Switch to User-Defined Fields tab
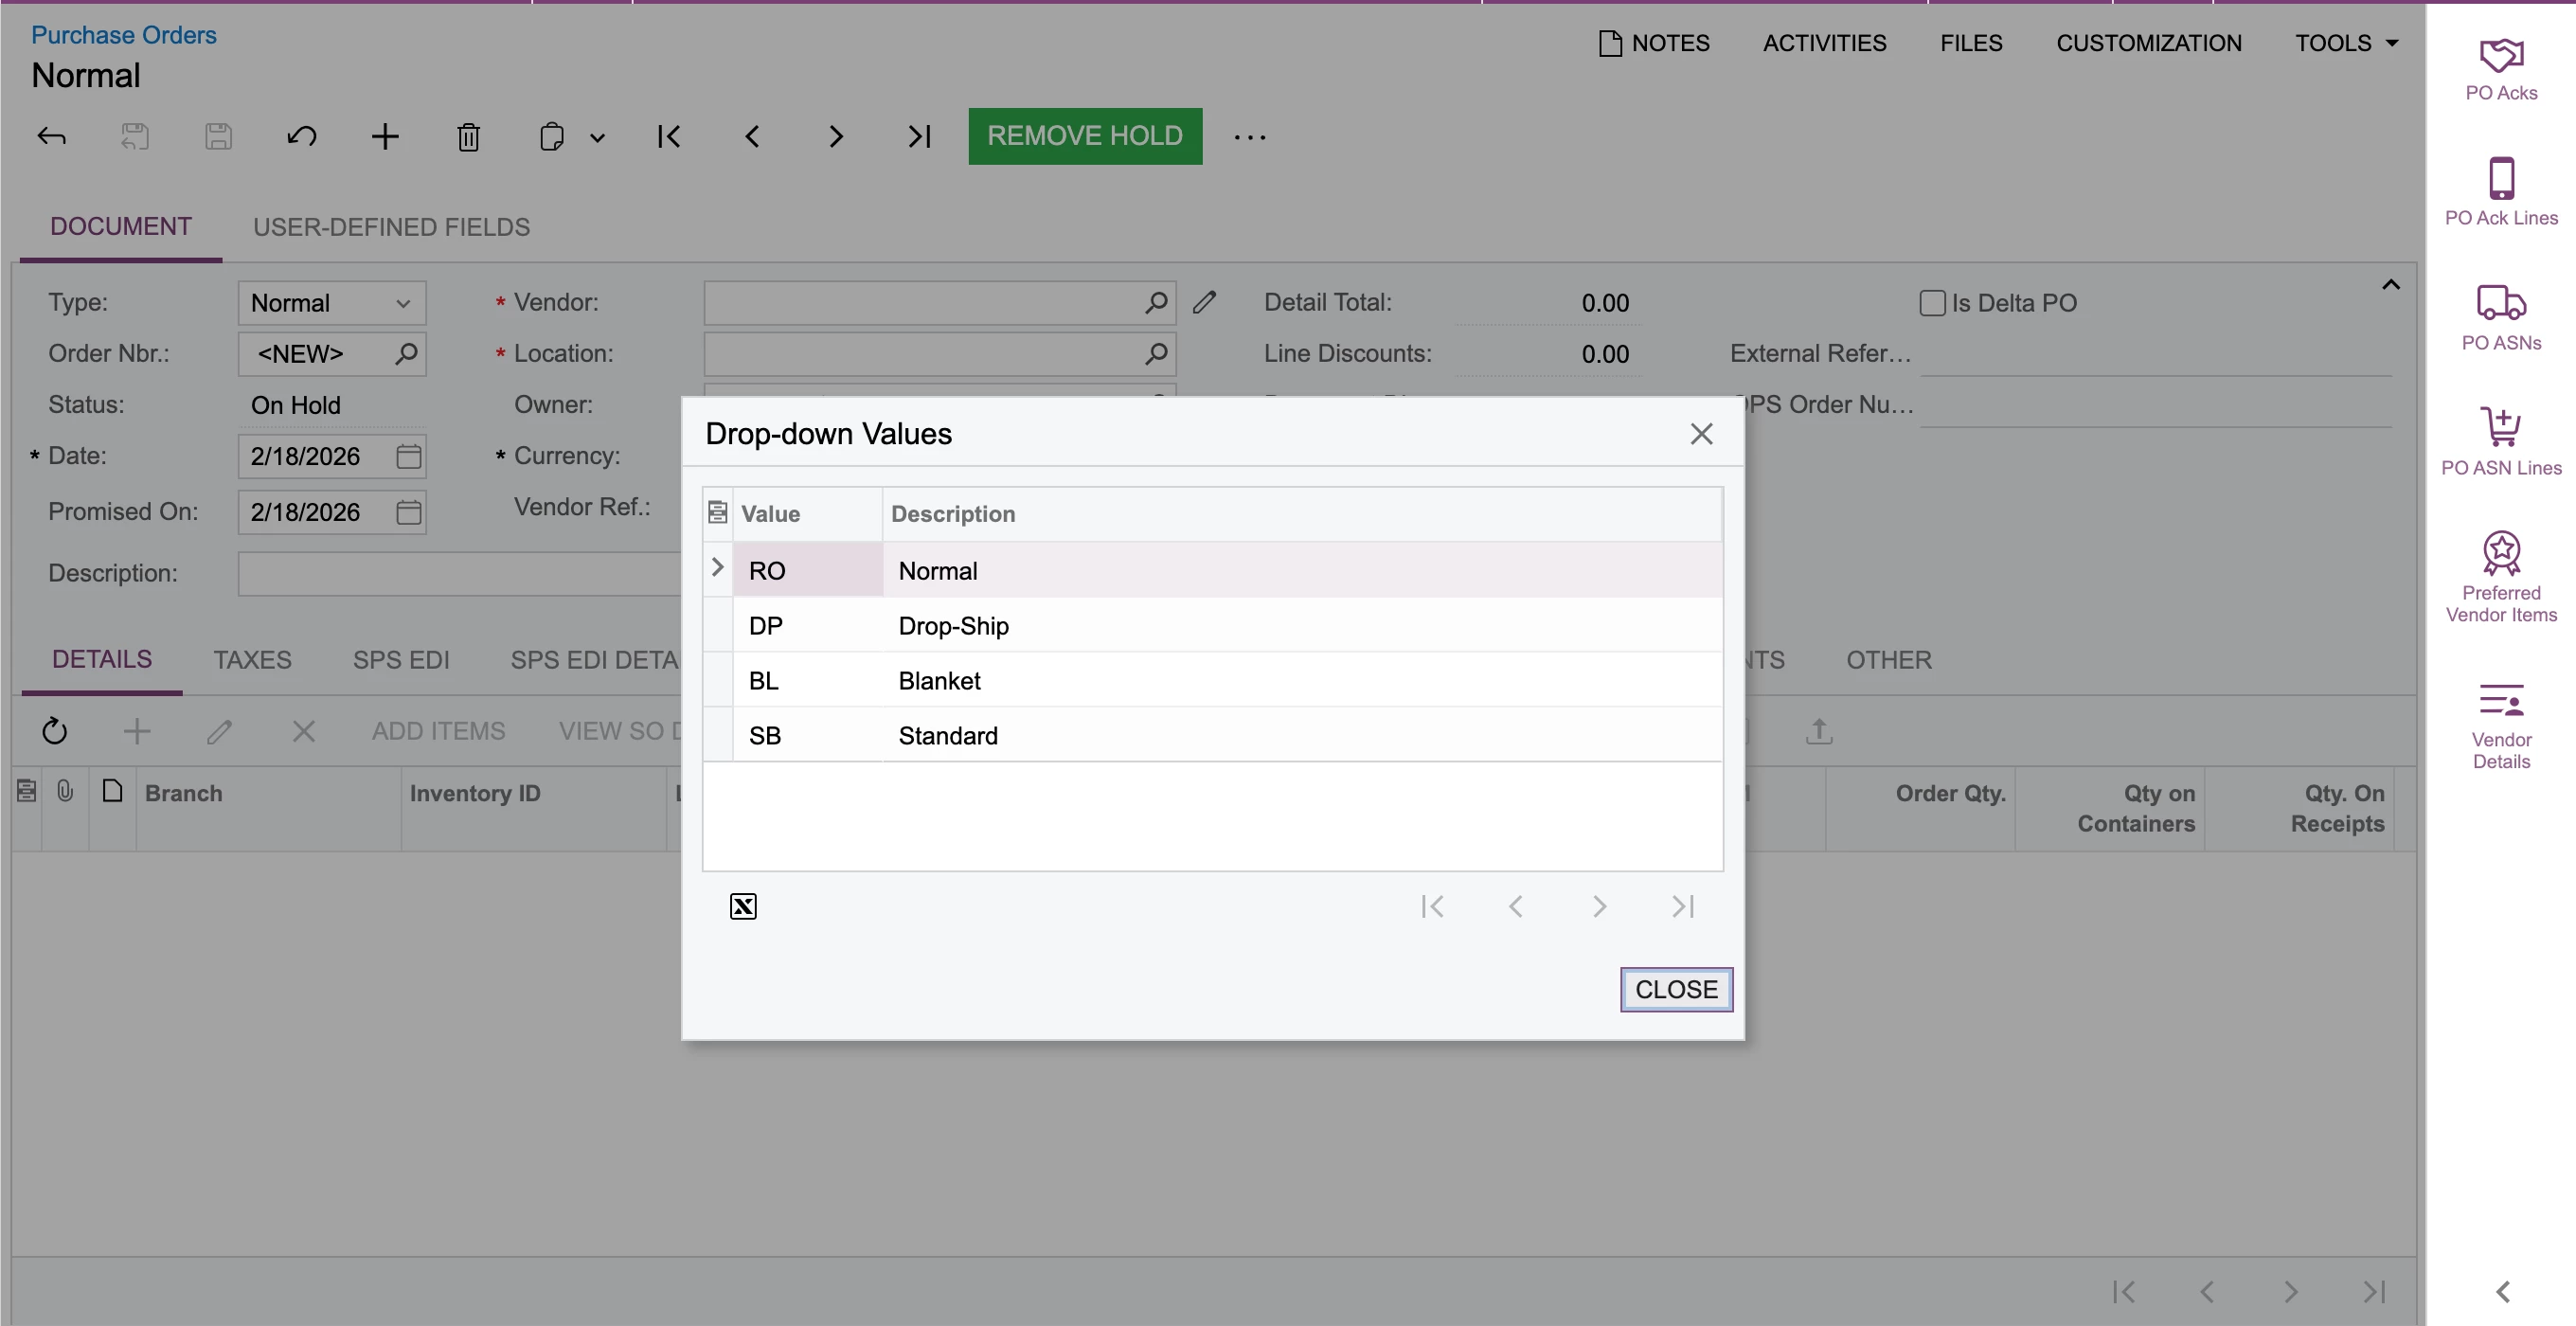Viewport: 2576px width, 1326px height. (x=391, y=227)
